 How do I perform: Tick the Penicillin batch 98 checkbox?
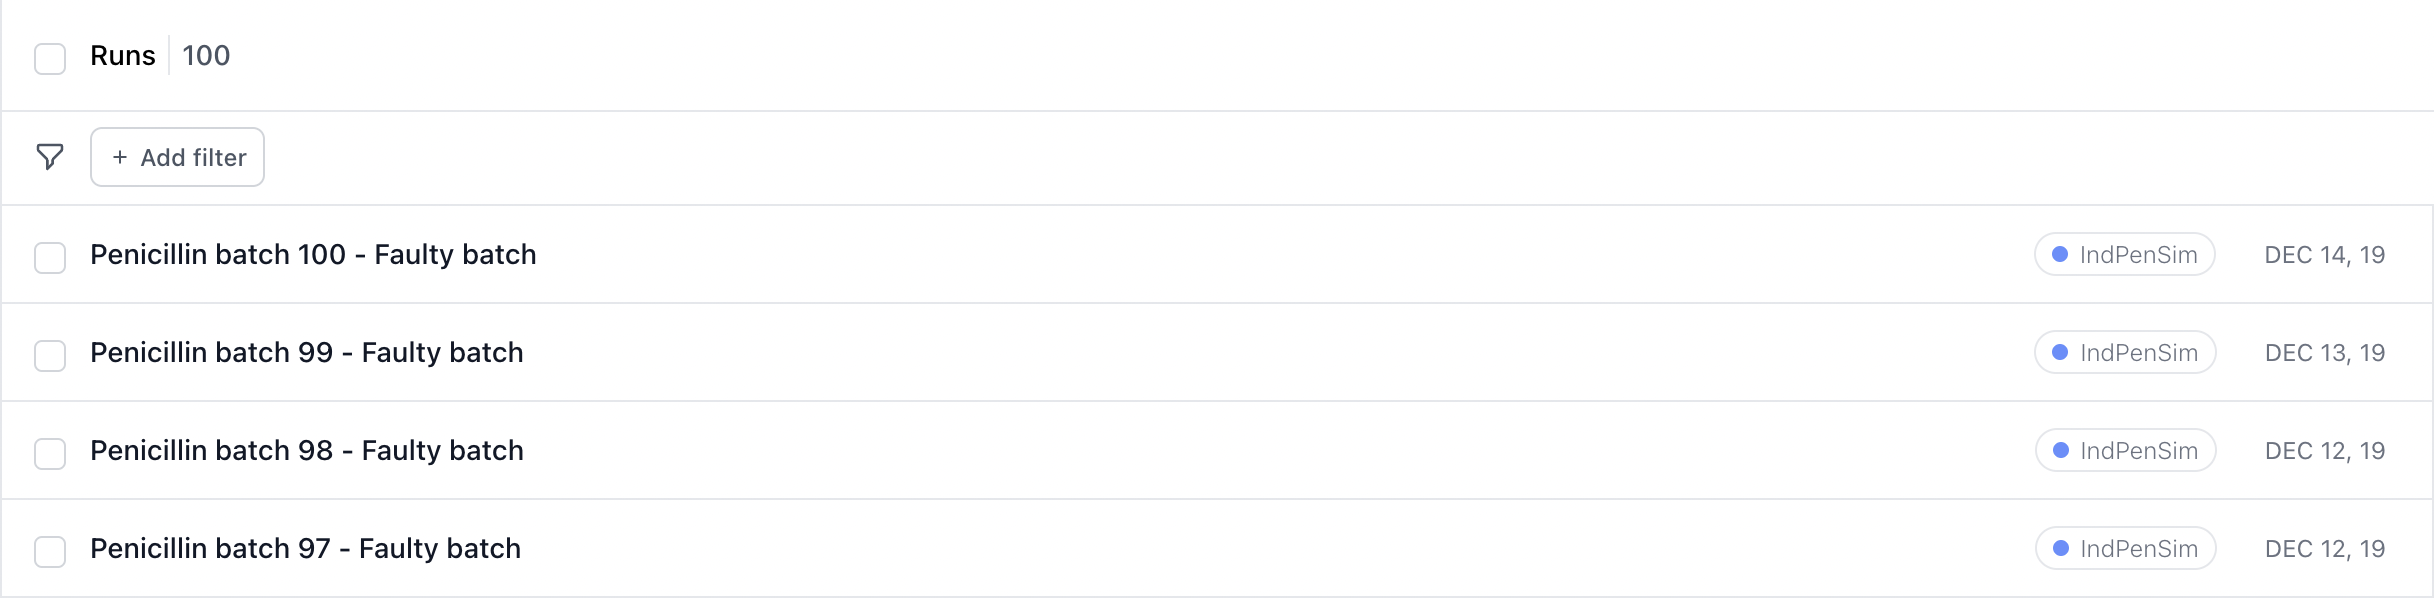tap(50, 453)
